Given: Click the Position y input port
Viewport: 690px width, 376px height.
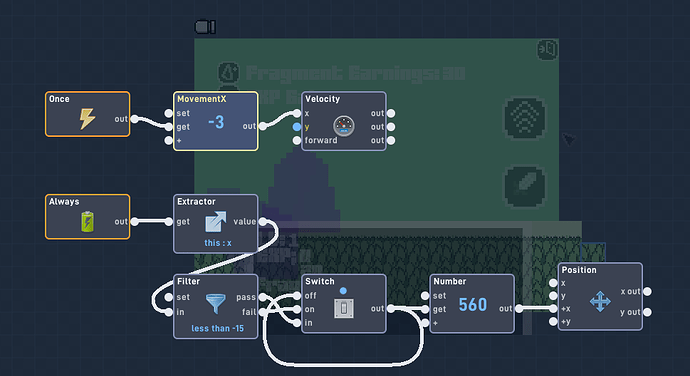Looking at the screenshot, I should pyautogui.click(x=553, y=296).
